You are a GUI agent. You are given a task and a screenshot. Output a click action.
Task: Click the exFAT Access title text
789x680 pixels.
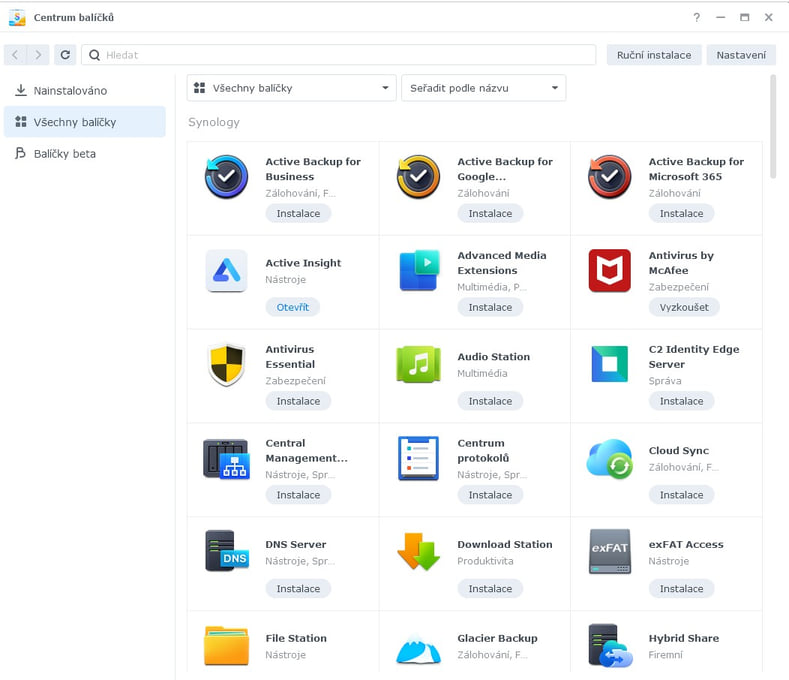(686, 544)
